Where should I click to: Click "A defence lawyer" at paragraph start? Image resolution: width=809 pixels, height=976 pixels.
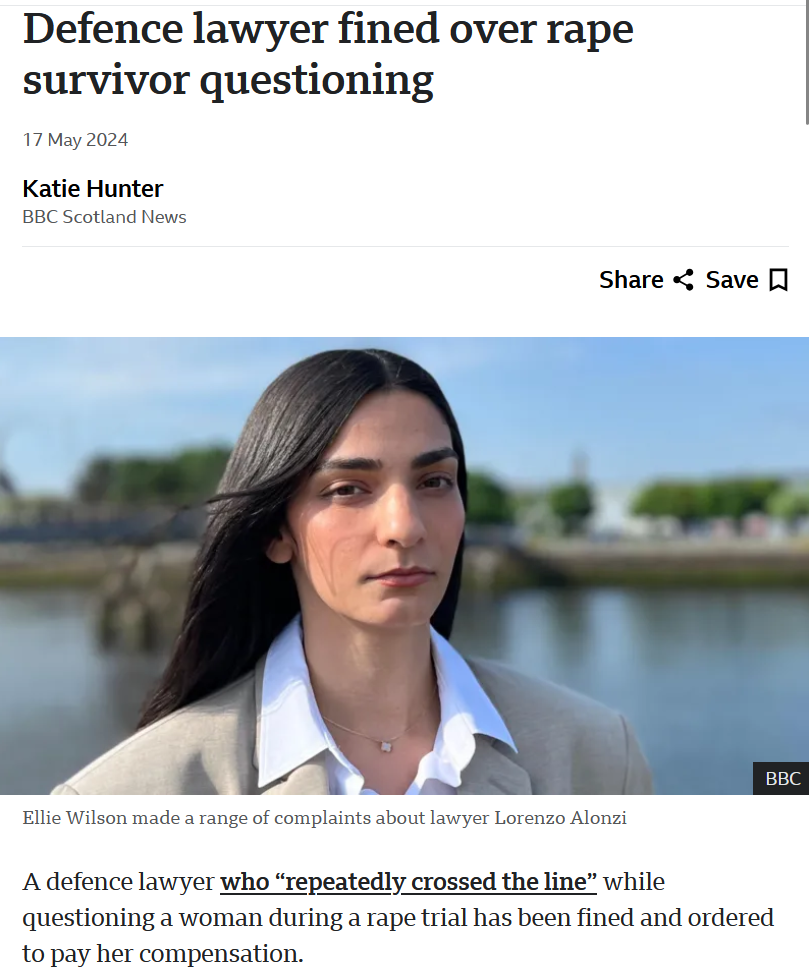[118, 881]
